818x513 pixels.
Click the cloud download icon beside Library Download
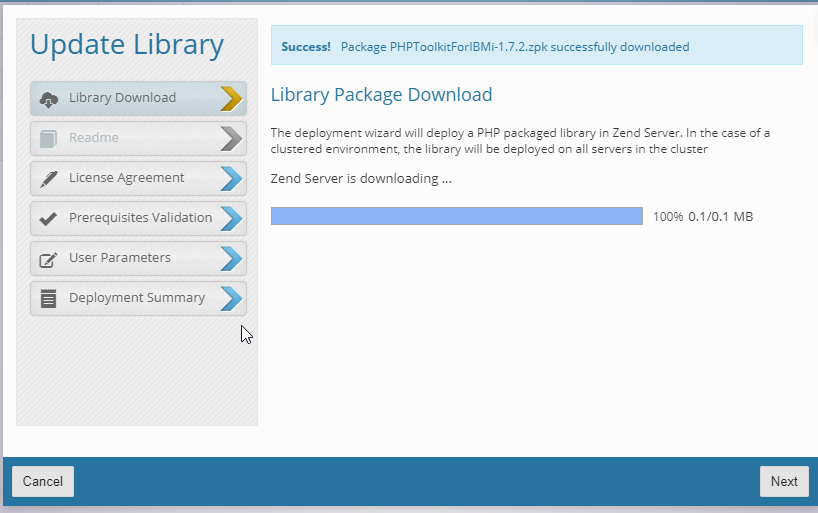48,98
